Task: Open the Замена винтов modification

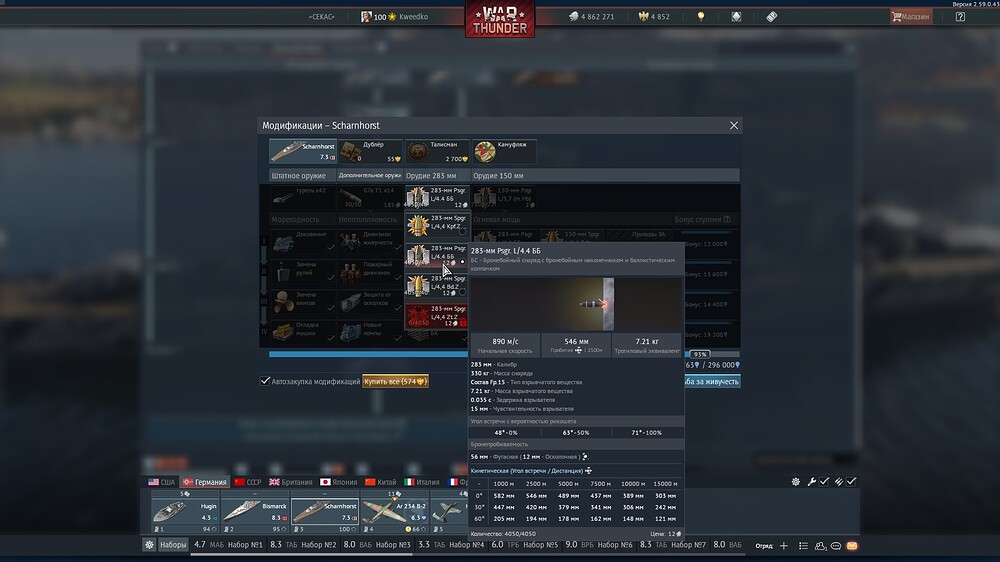Action: point(302,302)
